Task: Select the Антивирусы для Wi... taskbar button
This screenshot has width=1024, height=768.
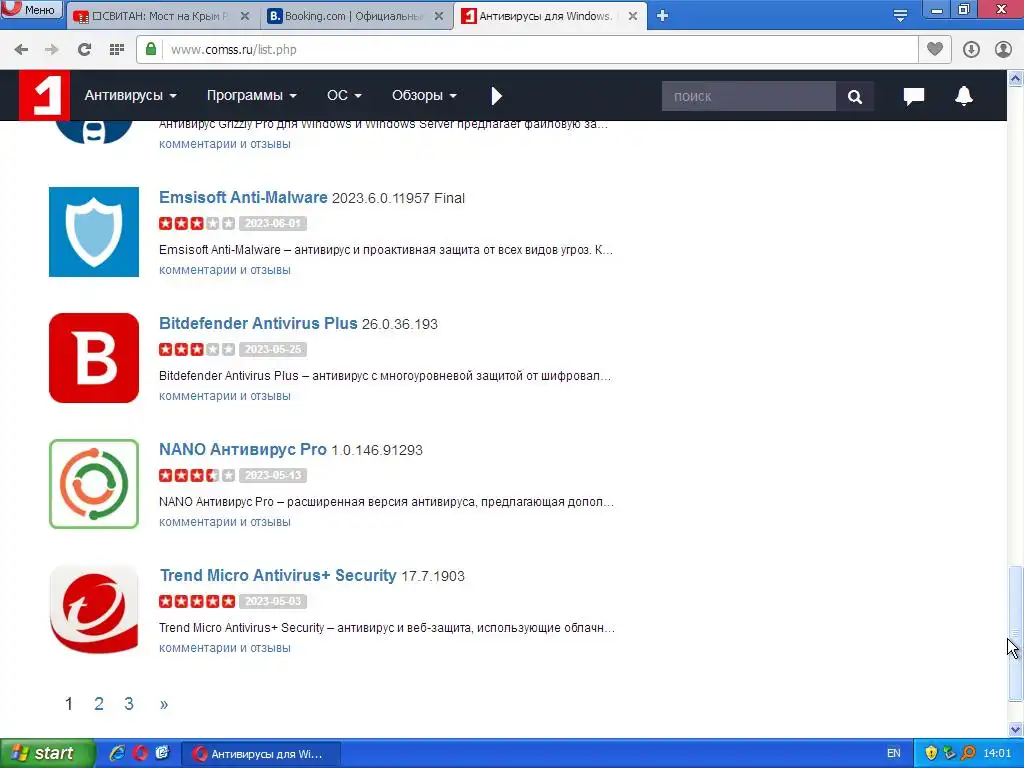Action: click(260, 754)
